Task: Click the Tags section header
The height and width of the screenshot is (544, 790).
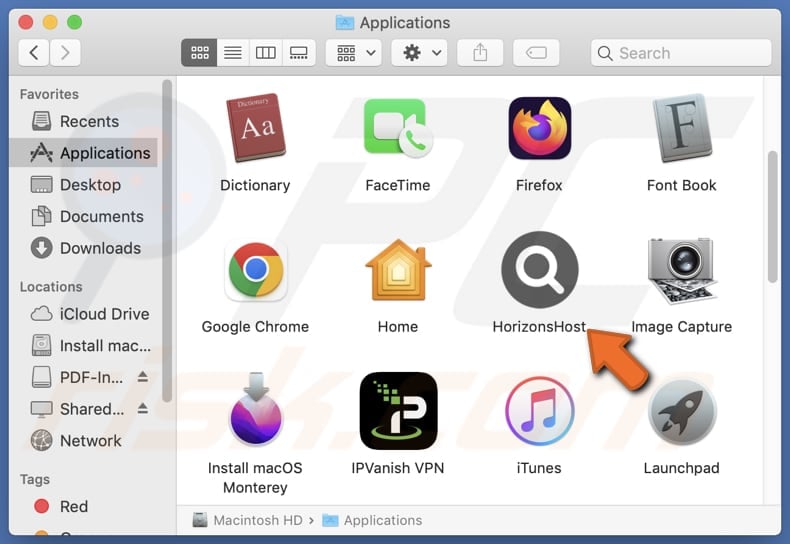Action: click(35, 479)
